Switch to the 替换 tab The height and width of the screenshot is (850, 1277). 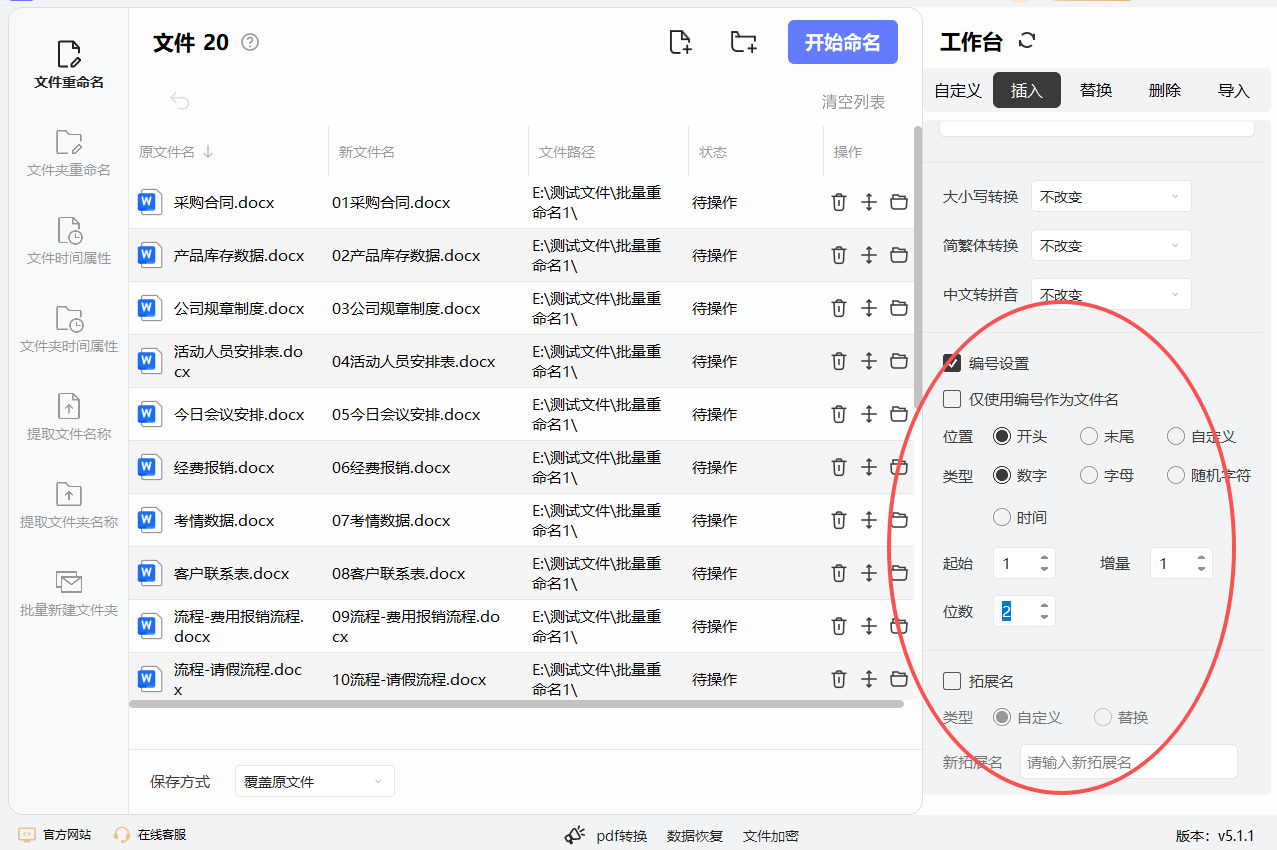[1096, 90]
